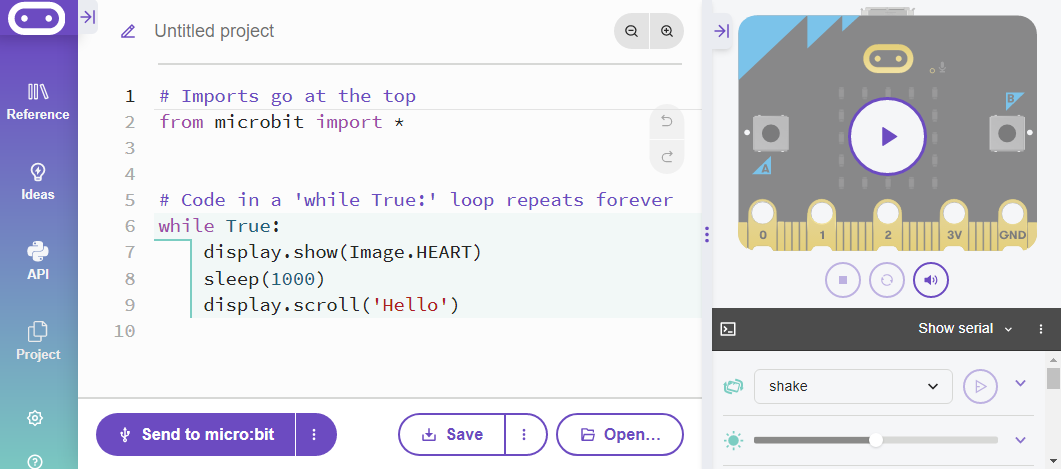
Task: Expand the gesture sensor section
Action: click(x=1021, y=383)
